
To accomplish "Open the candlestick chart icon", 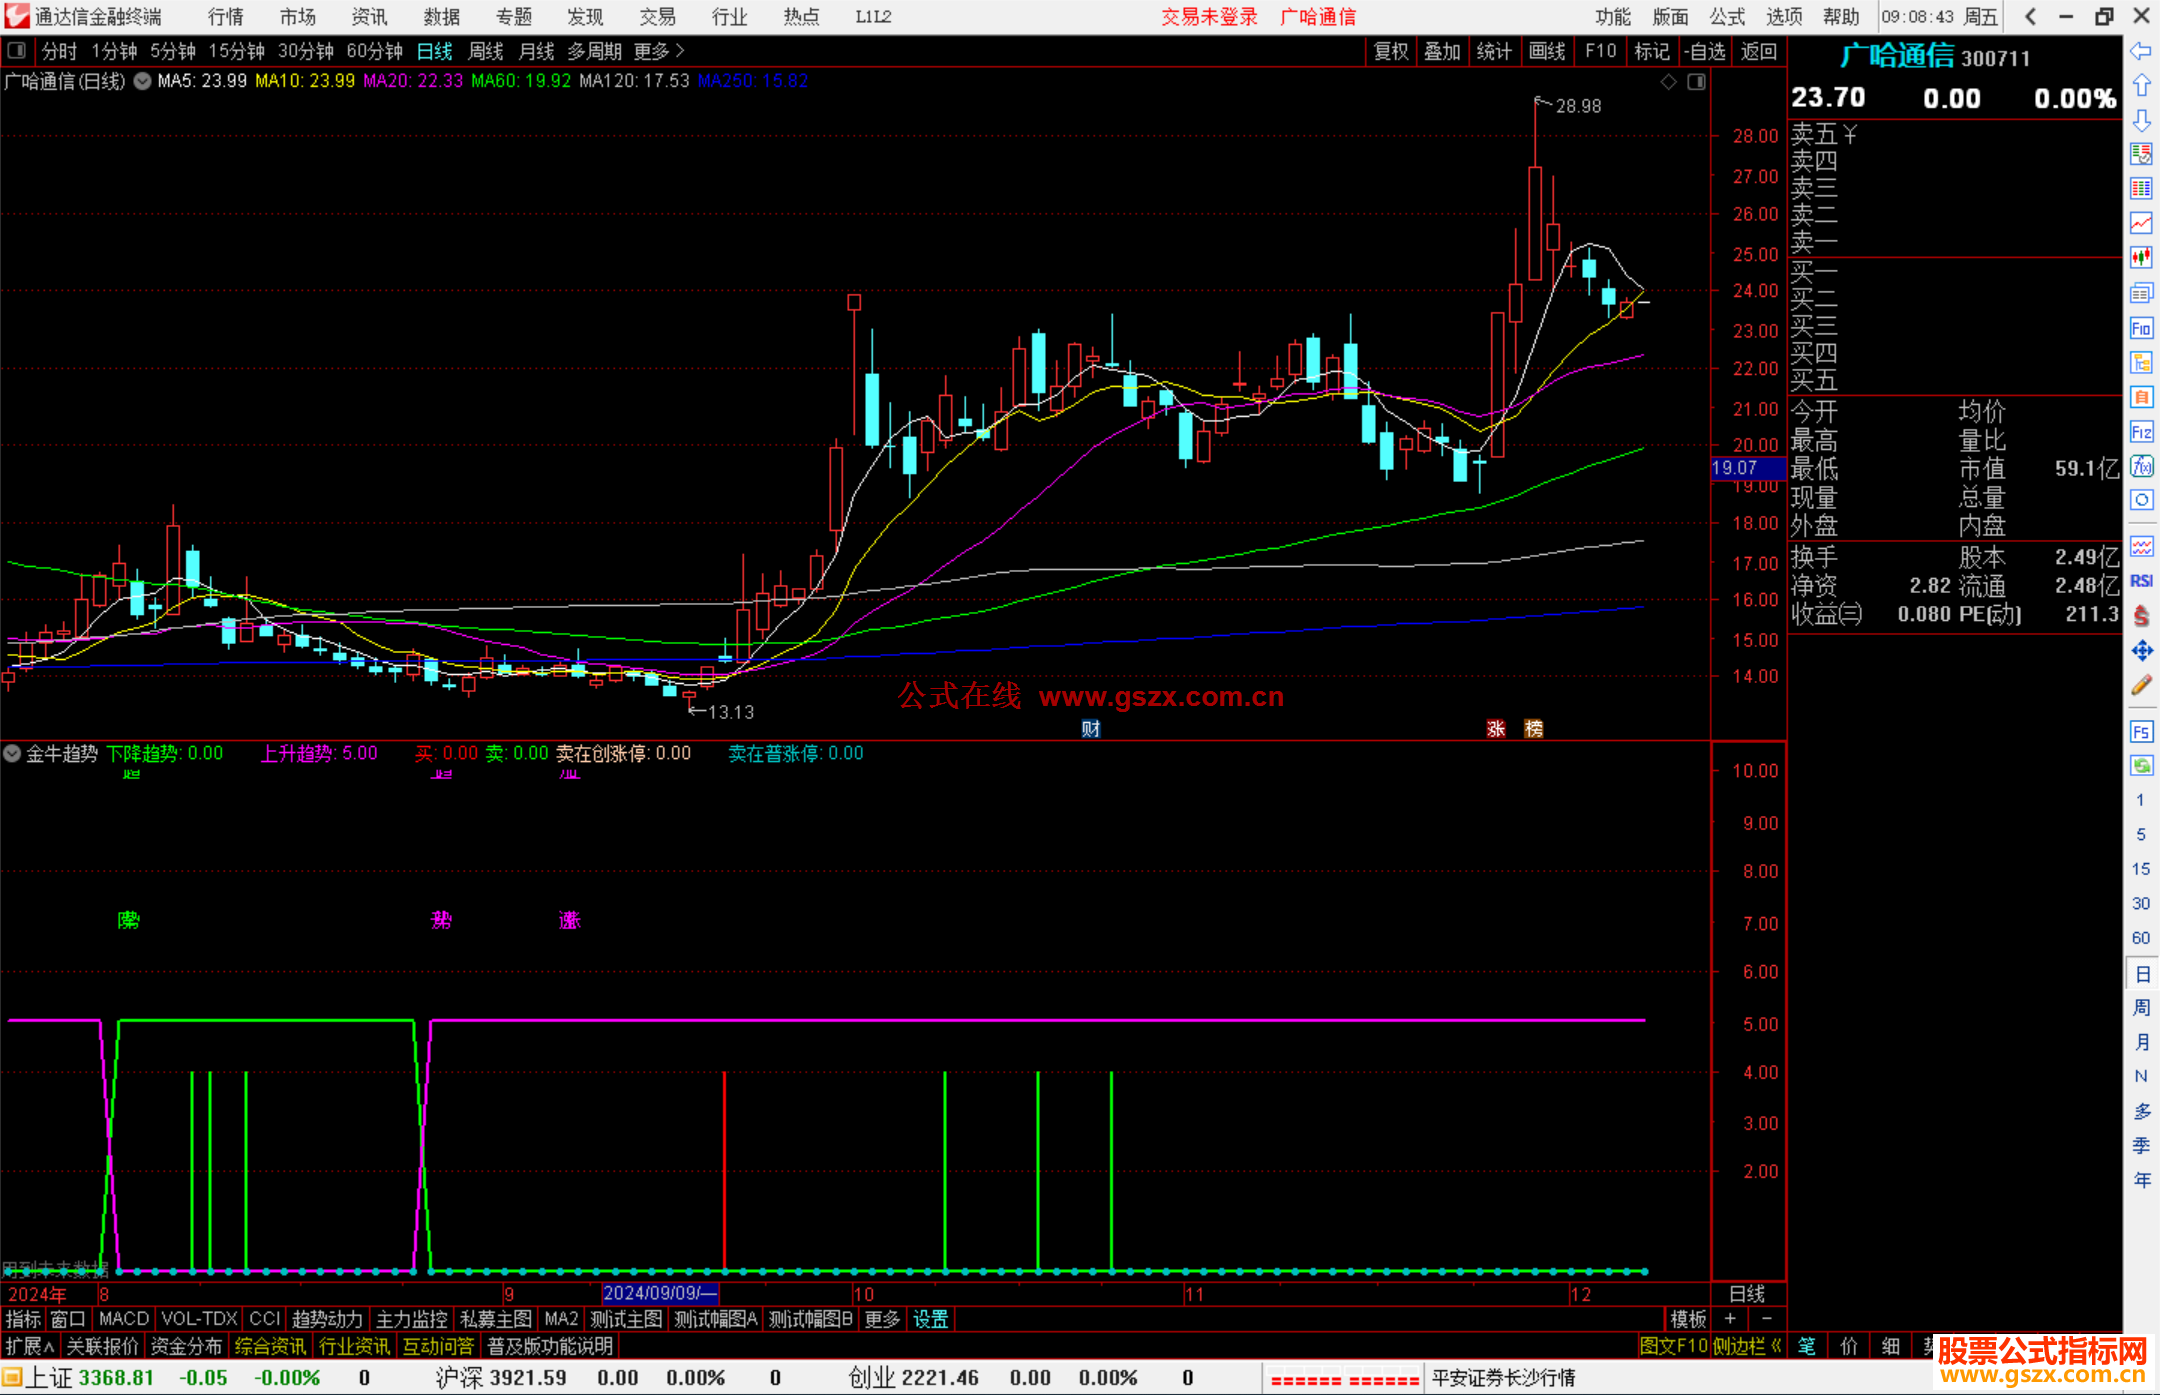I will [x=2141, y=258].
